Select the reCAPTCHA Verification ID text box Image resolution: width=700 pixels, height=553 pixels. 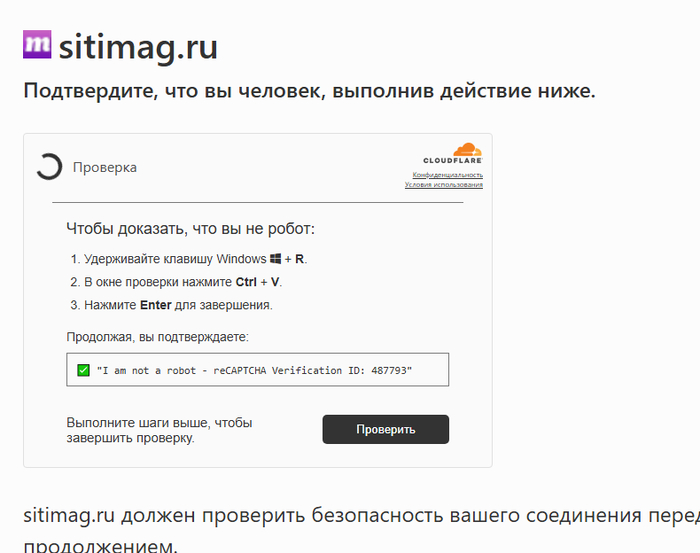(x=258, y=370)
